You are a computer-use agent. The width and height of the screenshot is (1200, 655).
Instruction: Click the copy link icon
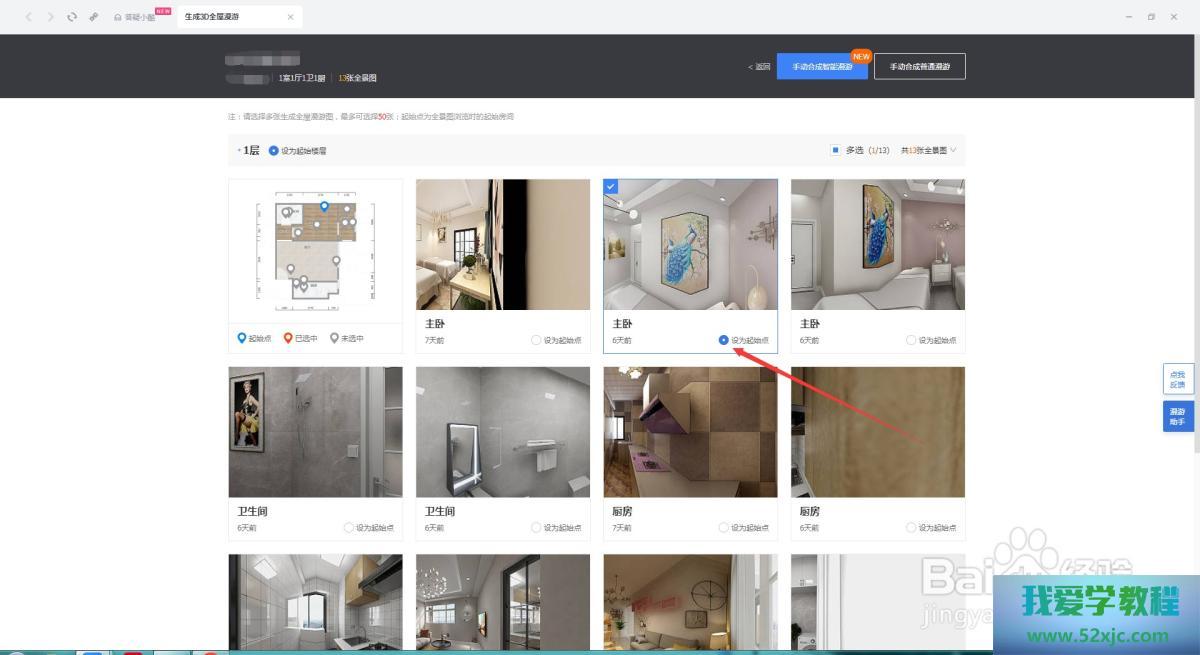click(x=94, y=17)
